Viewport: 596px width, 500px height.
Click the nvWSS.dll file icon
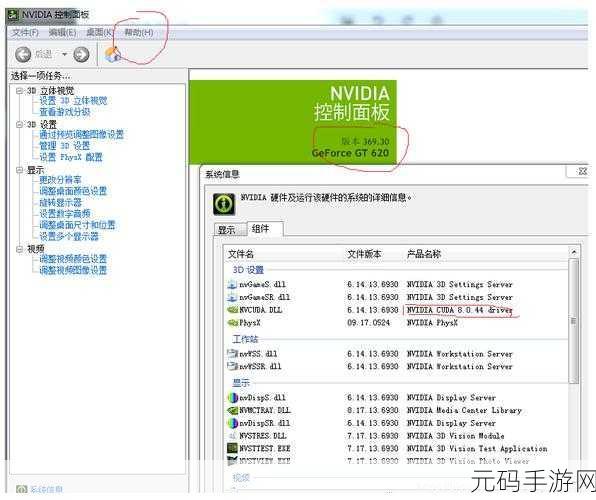click(232, 354)
